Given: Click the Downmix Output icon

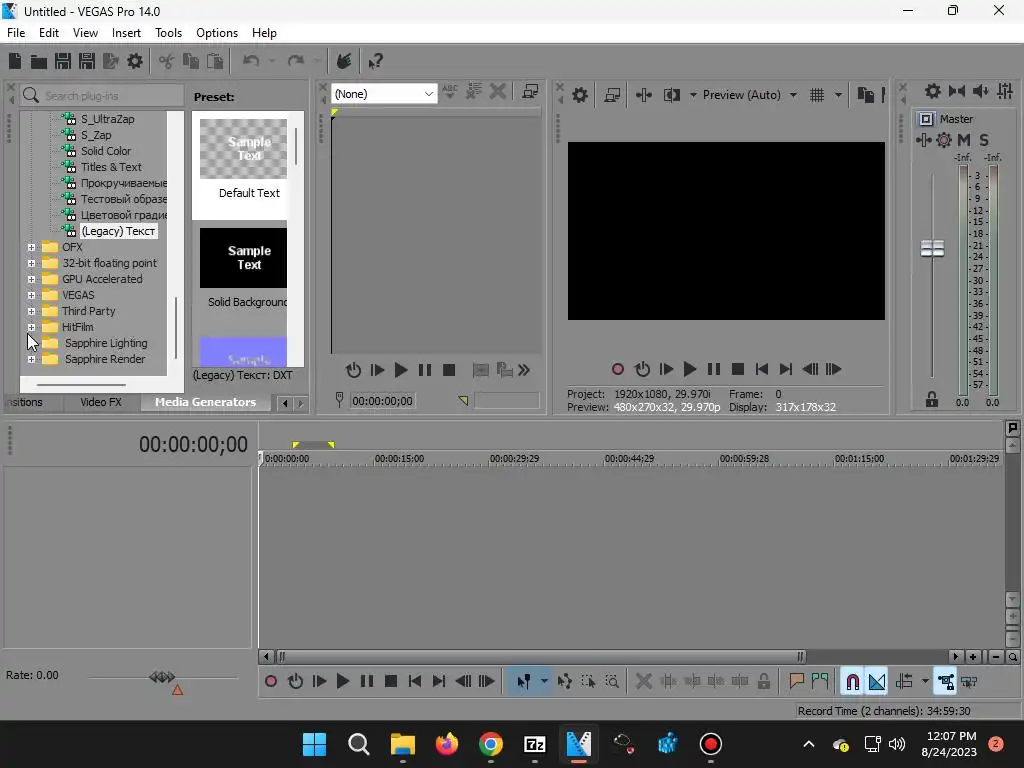Looking at the screenshot, I should [x=957, y=91].
